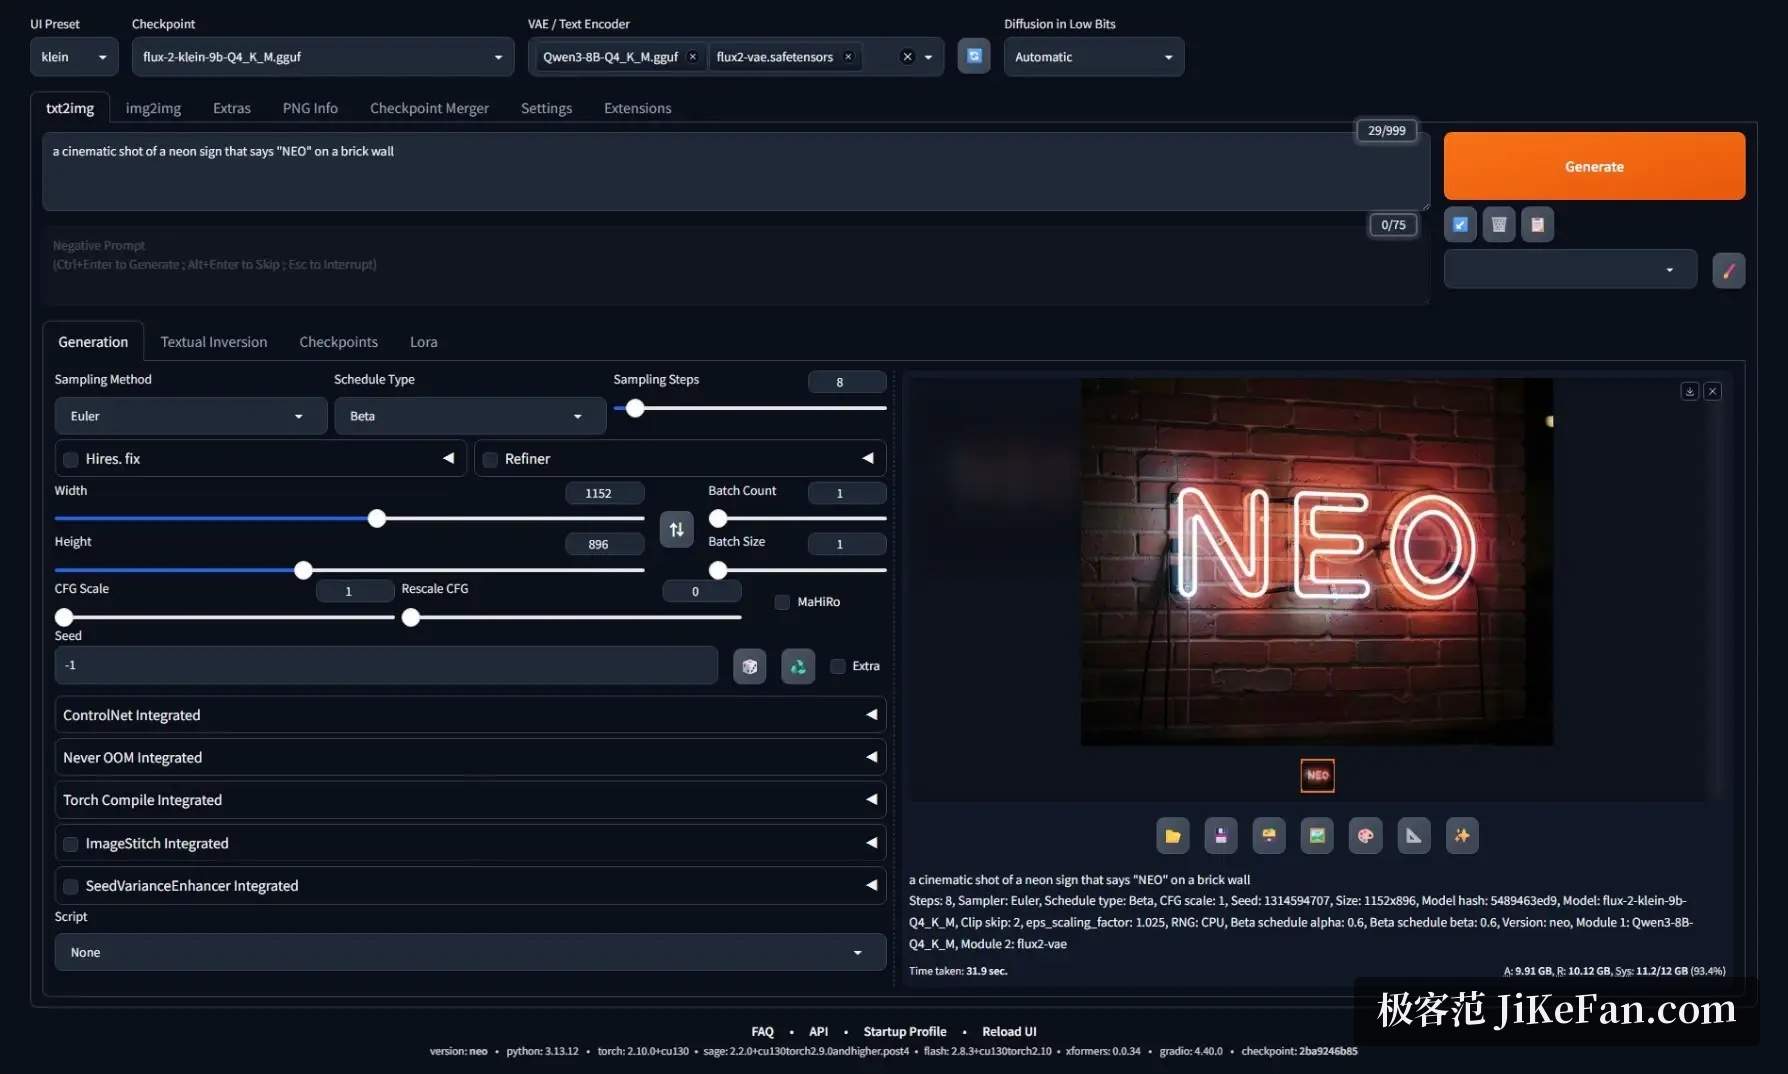Adjust the CFG Scale slider handle
This screenshot has height=1074, width=1788.
pos(64,618)
